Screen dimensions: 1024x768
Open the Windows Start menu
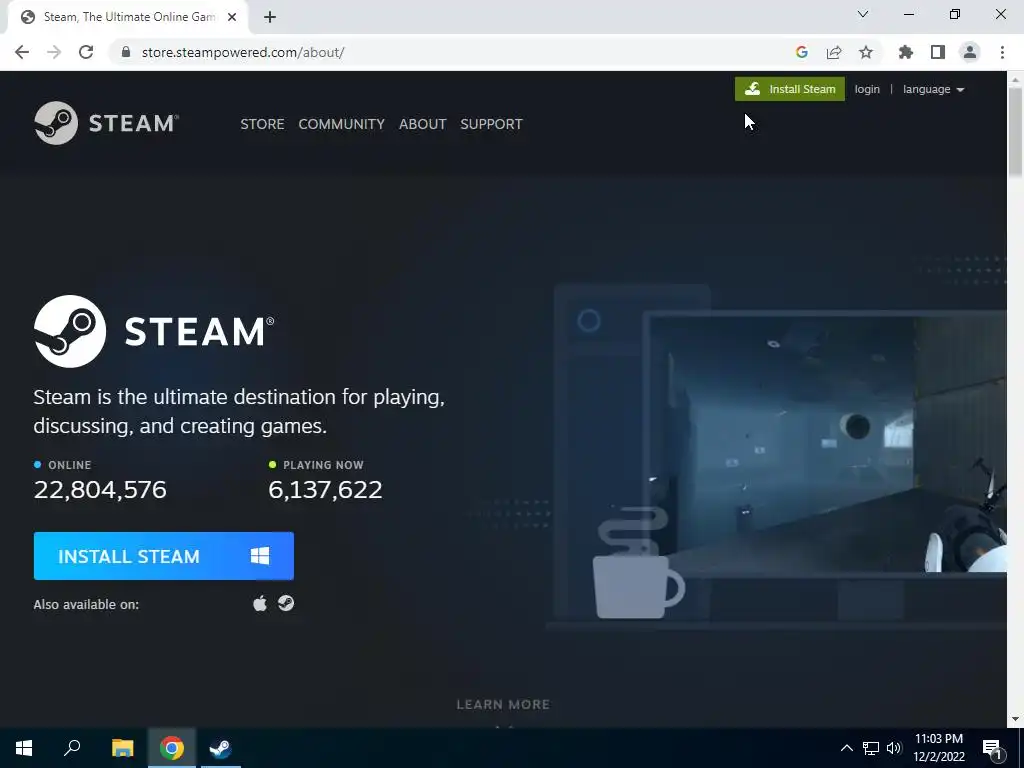pos(24,748)
